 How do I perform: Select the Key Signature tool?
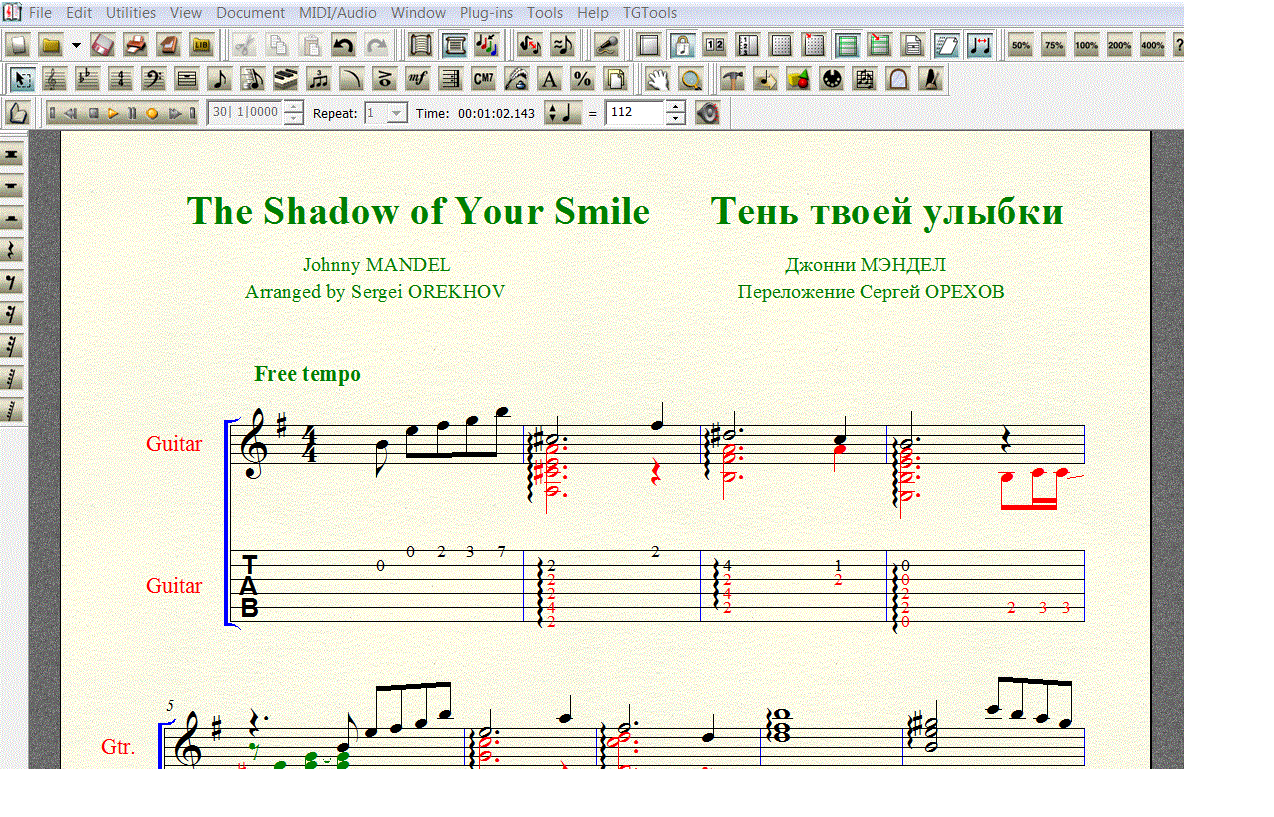click(x=87, y=79)
